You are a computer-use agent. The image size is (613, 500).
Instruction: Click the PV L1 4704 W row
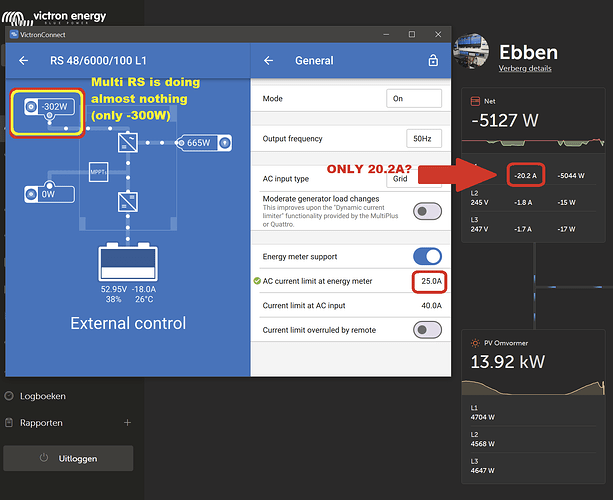click(x=533, y=413)
